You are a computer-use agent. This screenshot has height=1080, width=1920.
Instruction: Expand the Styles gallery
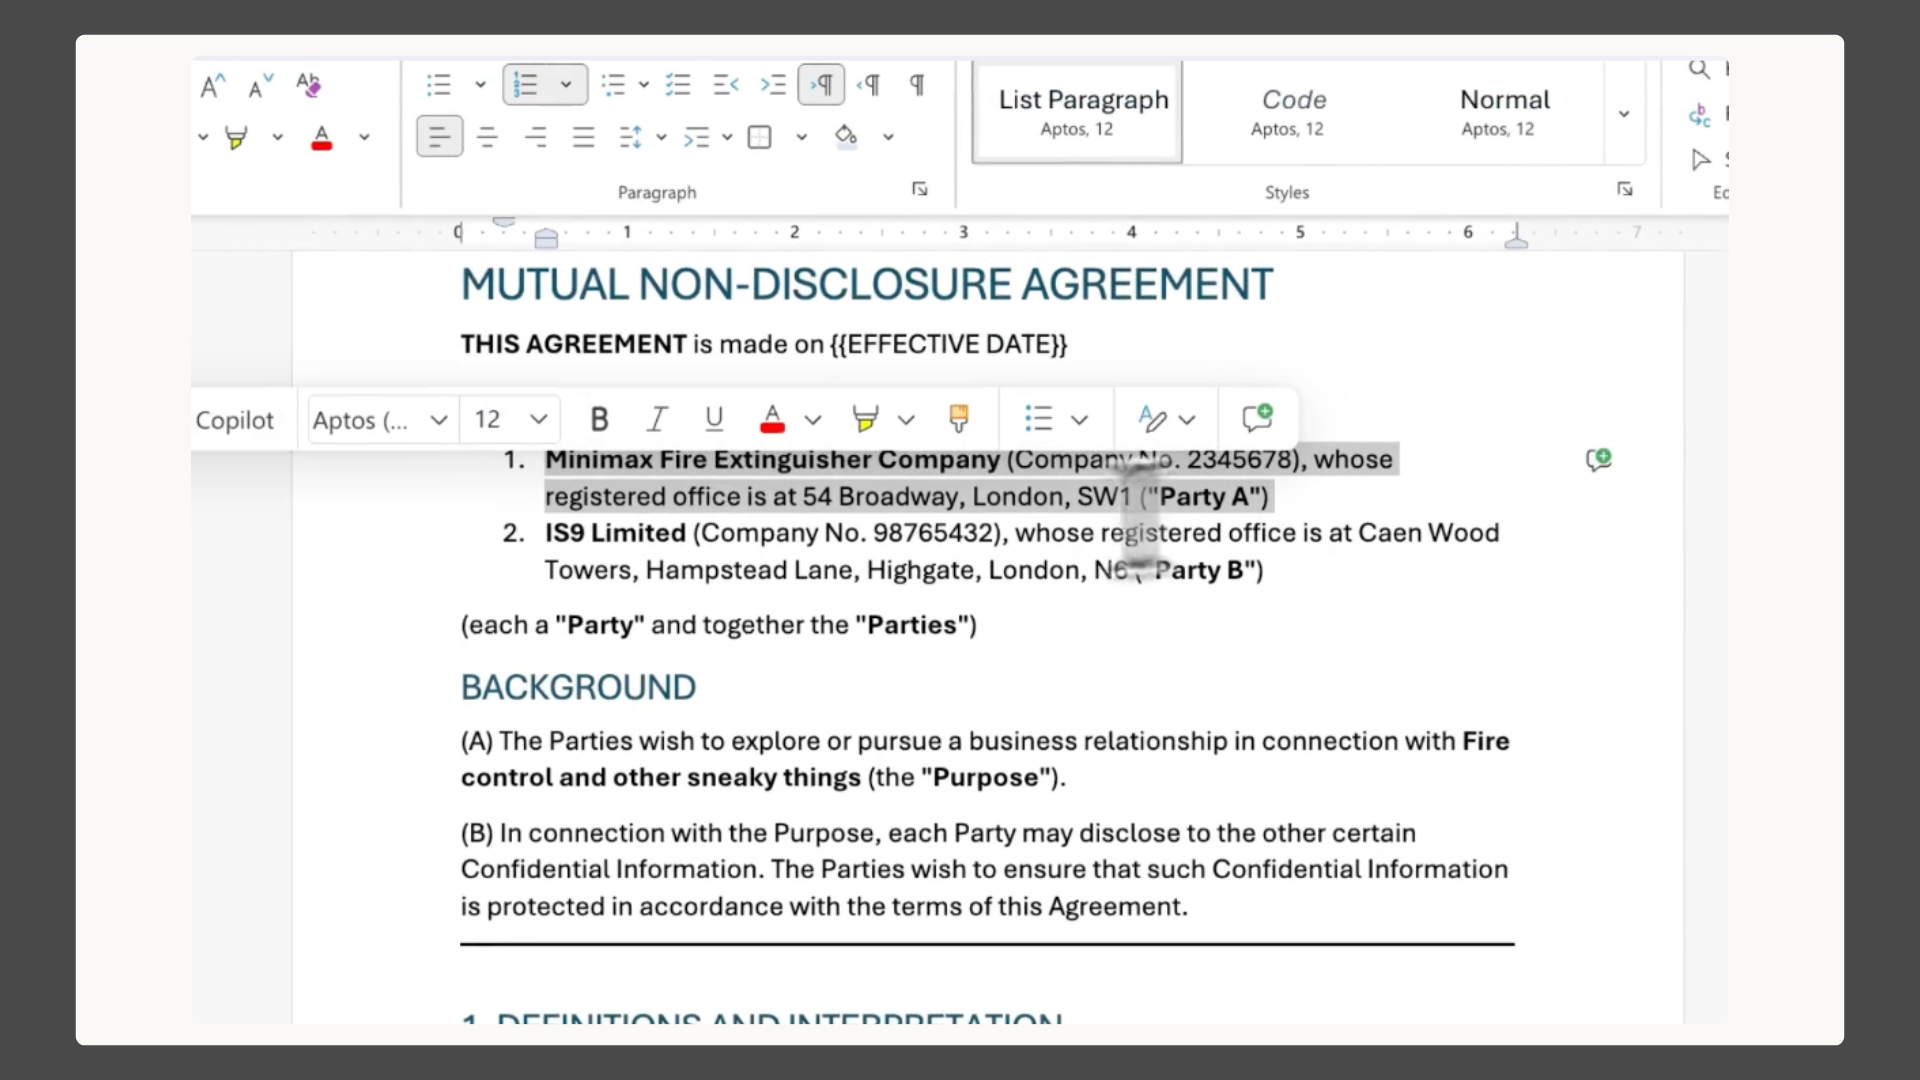[x=1624, y=113]
